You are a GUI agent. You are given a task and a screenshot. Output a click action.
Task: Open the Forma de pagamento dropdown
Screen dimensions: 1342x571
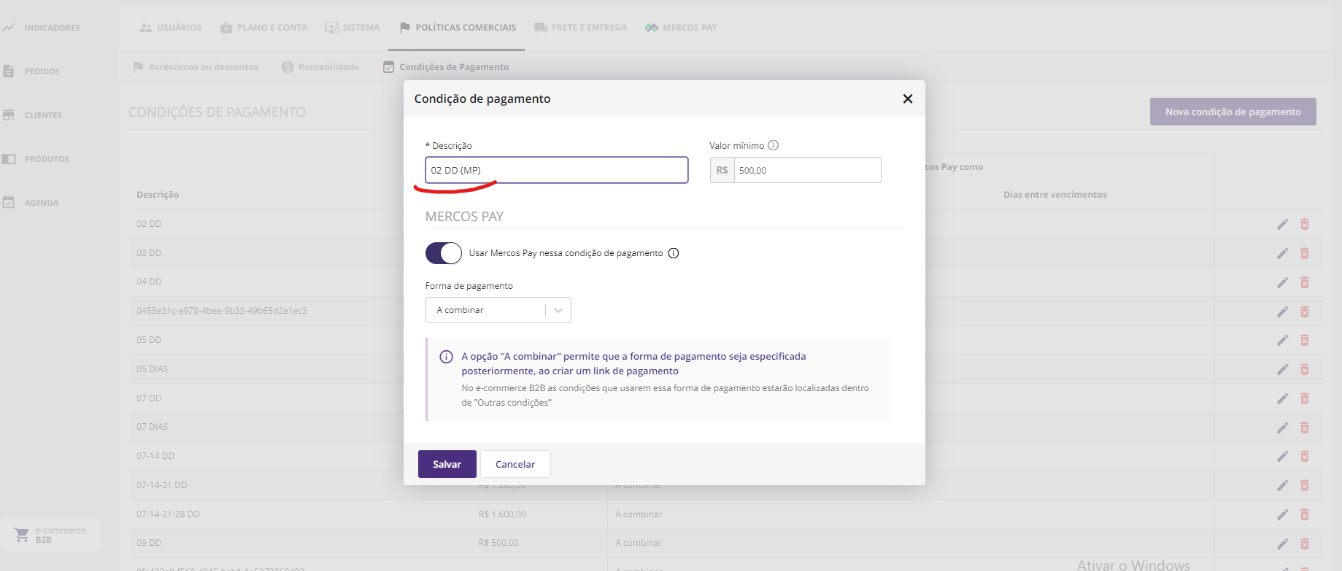498,310
